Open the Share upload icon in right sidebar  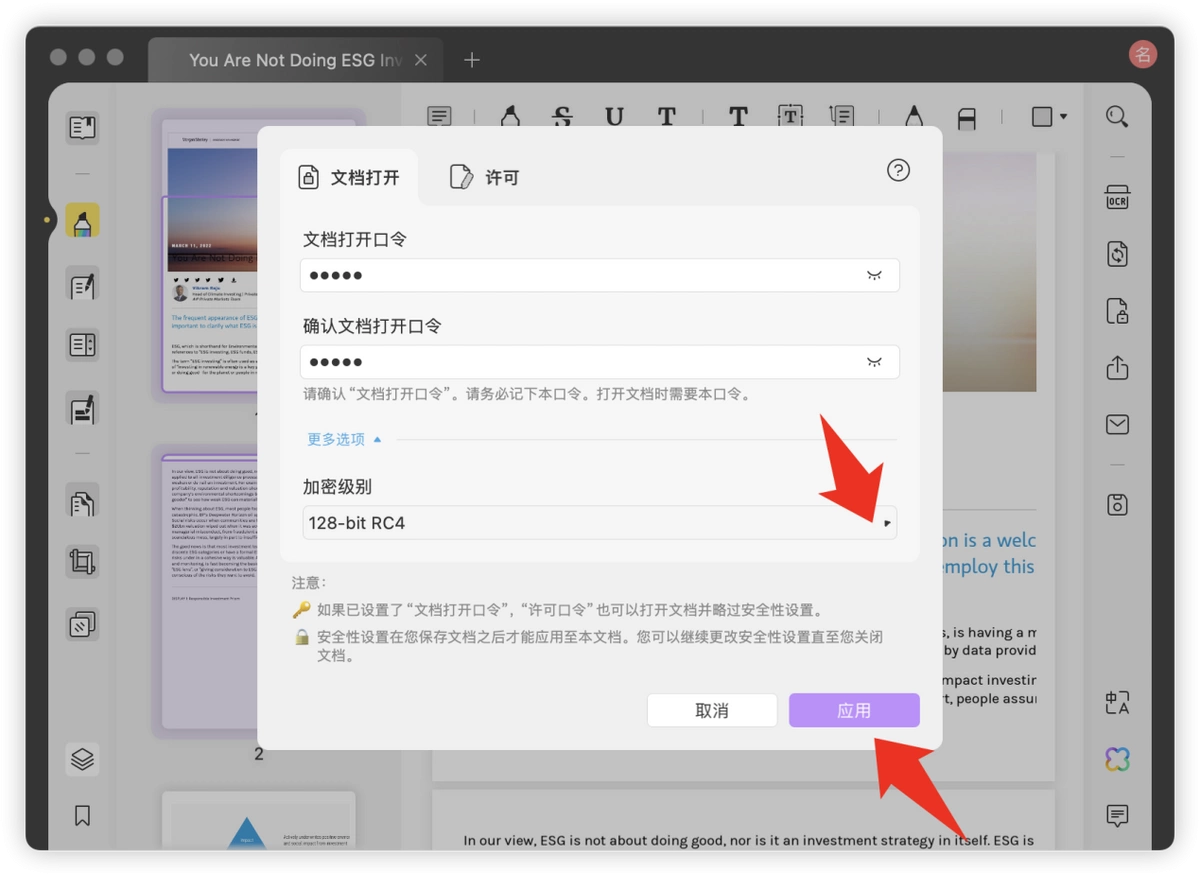[x=1117, y=367]
